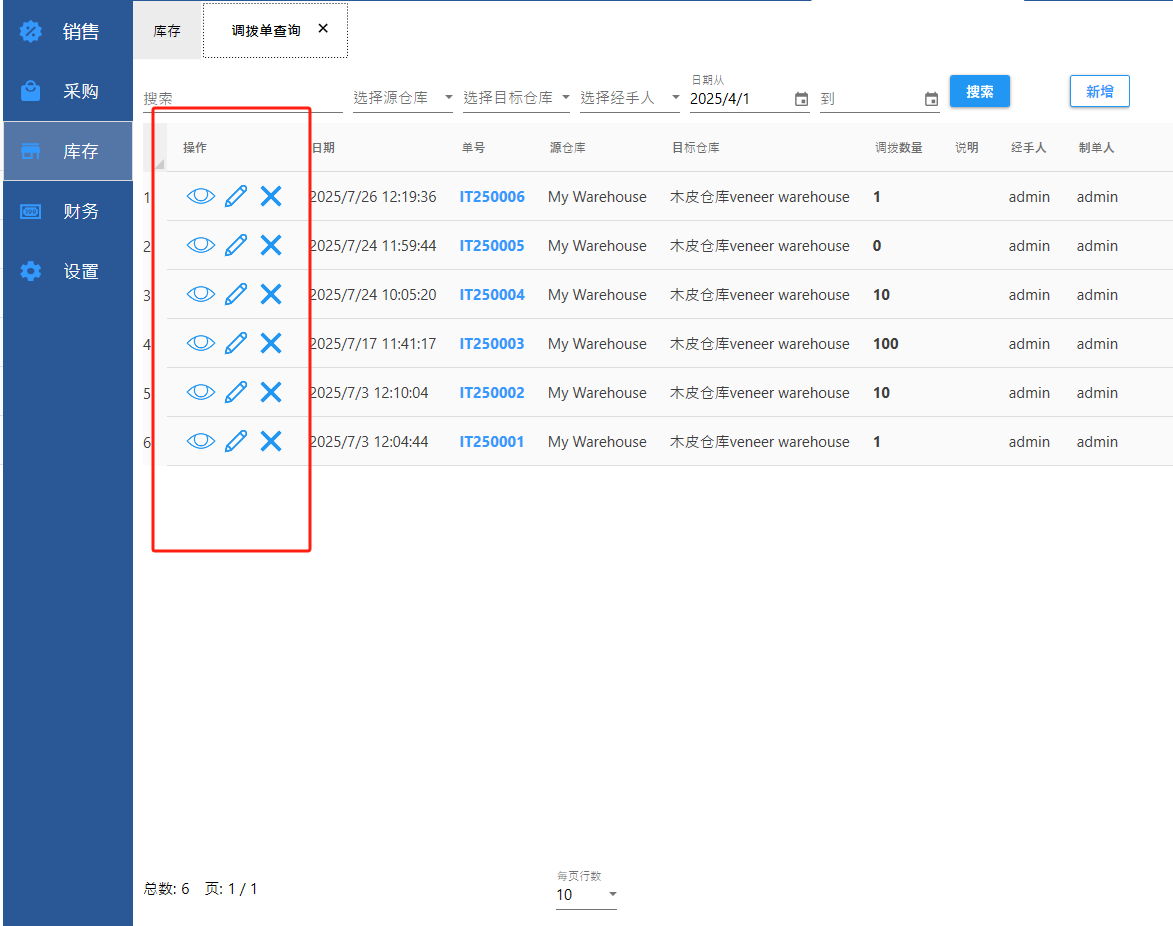The image size is (1173, 926).
Task: Click the 搜索 text input field
Action: point(241,99)
